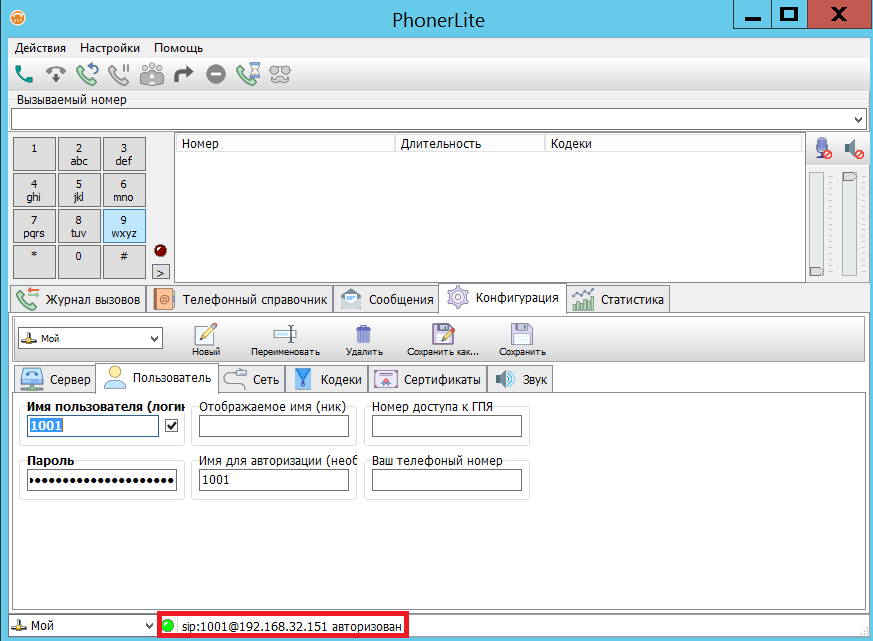This screenshot has width=873, height=641.
Task: Open the Сертификаты settings tab
Action: pos(428,379)
